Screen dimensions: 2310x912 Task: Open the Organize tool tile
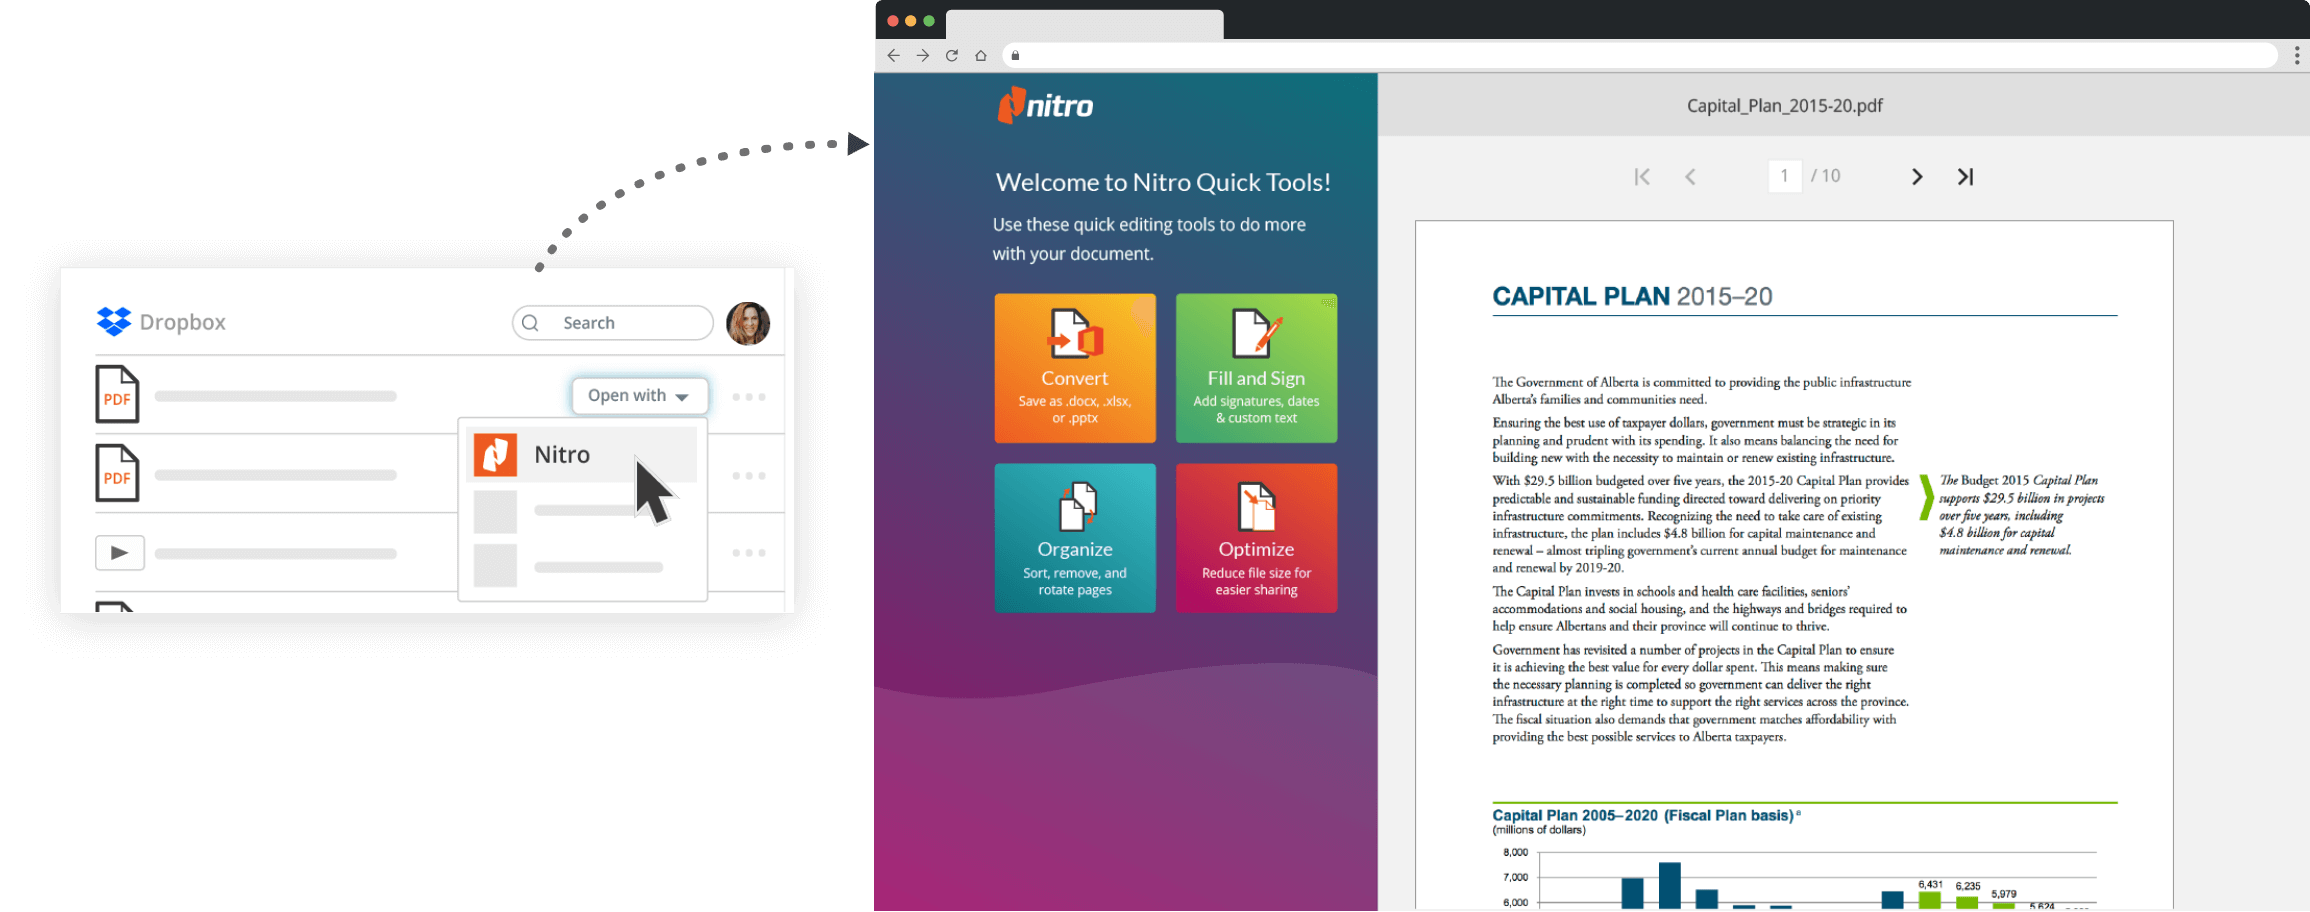pos(1075,538)
